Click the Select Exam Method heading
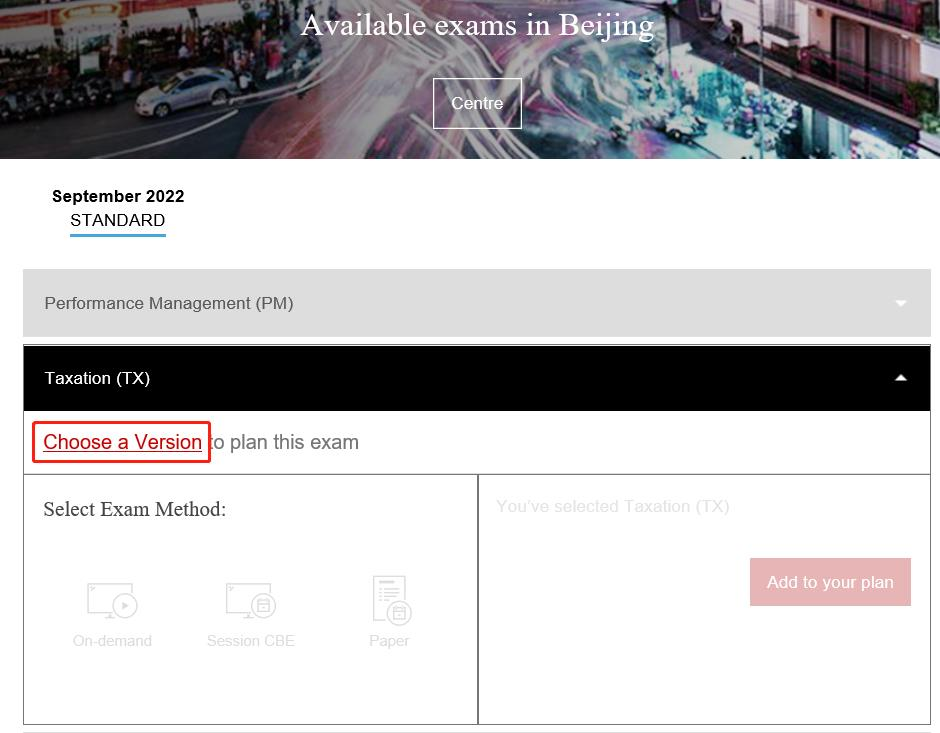 click(134, 509)
